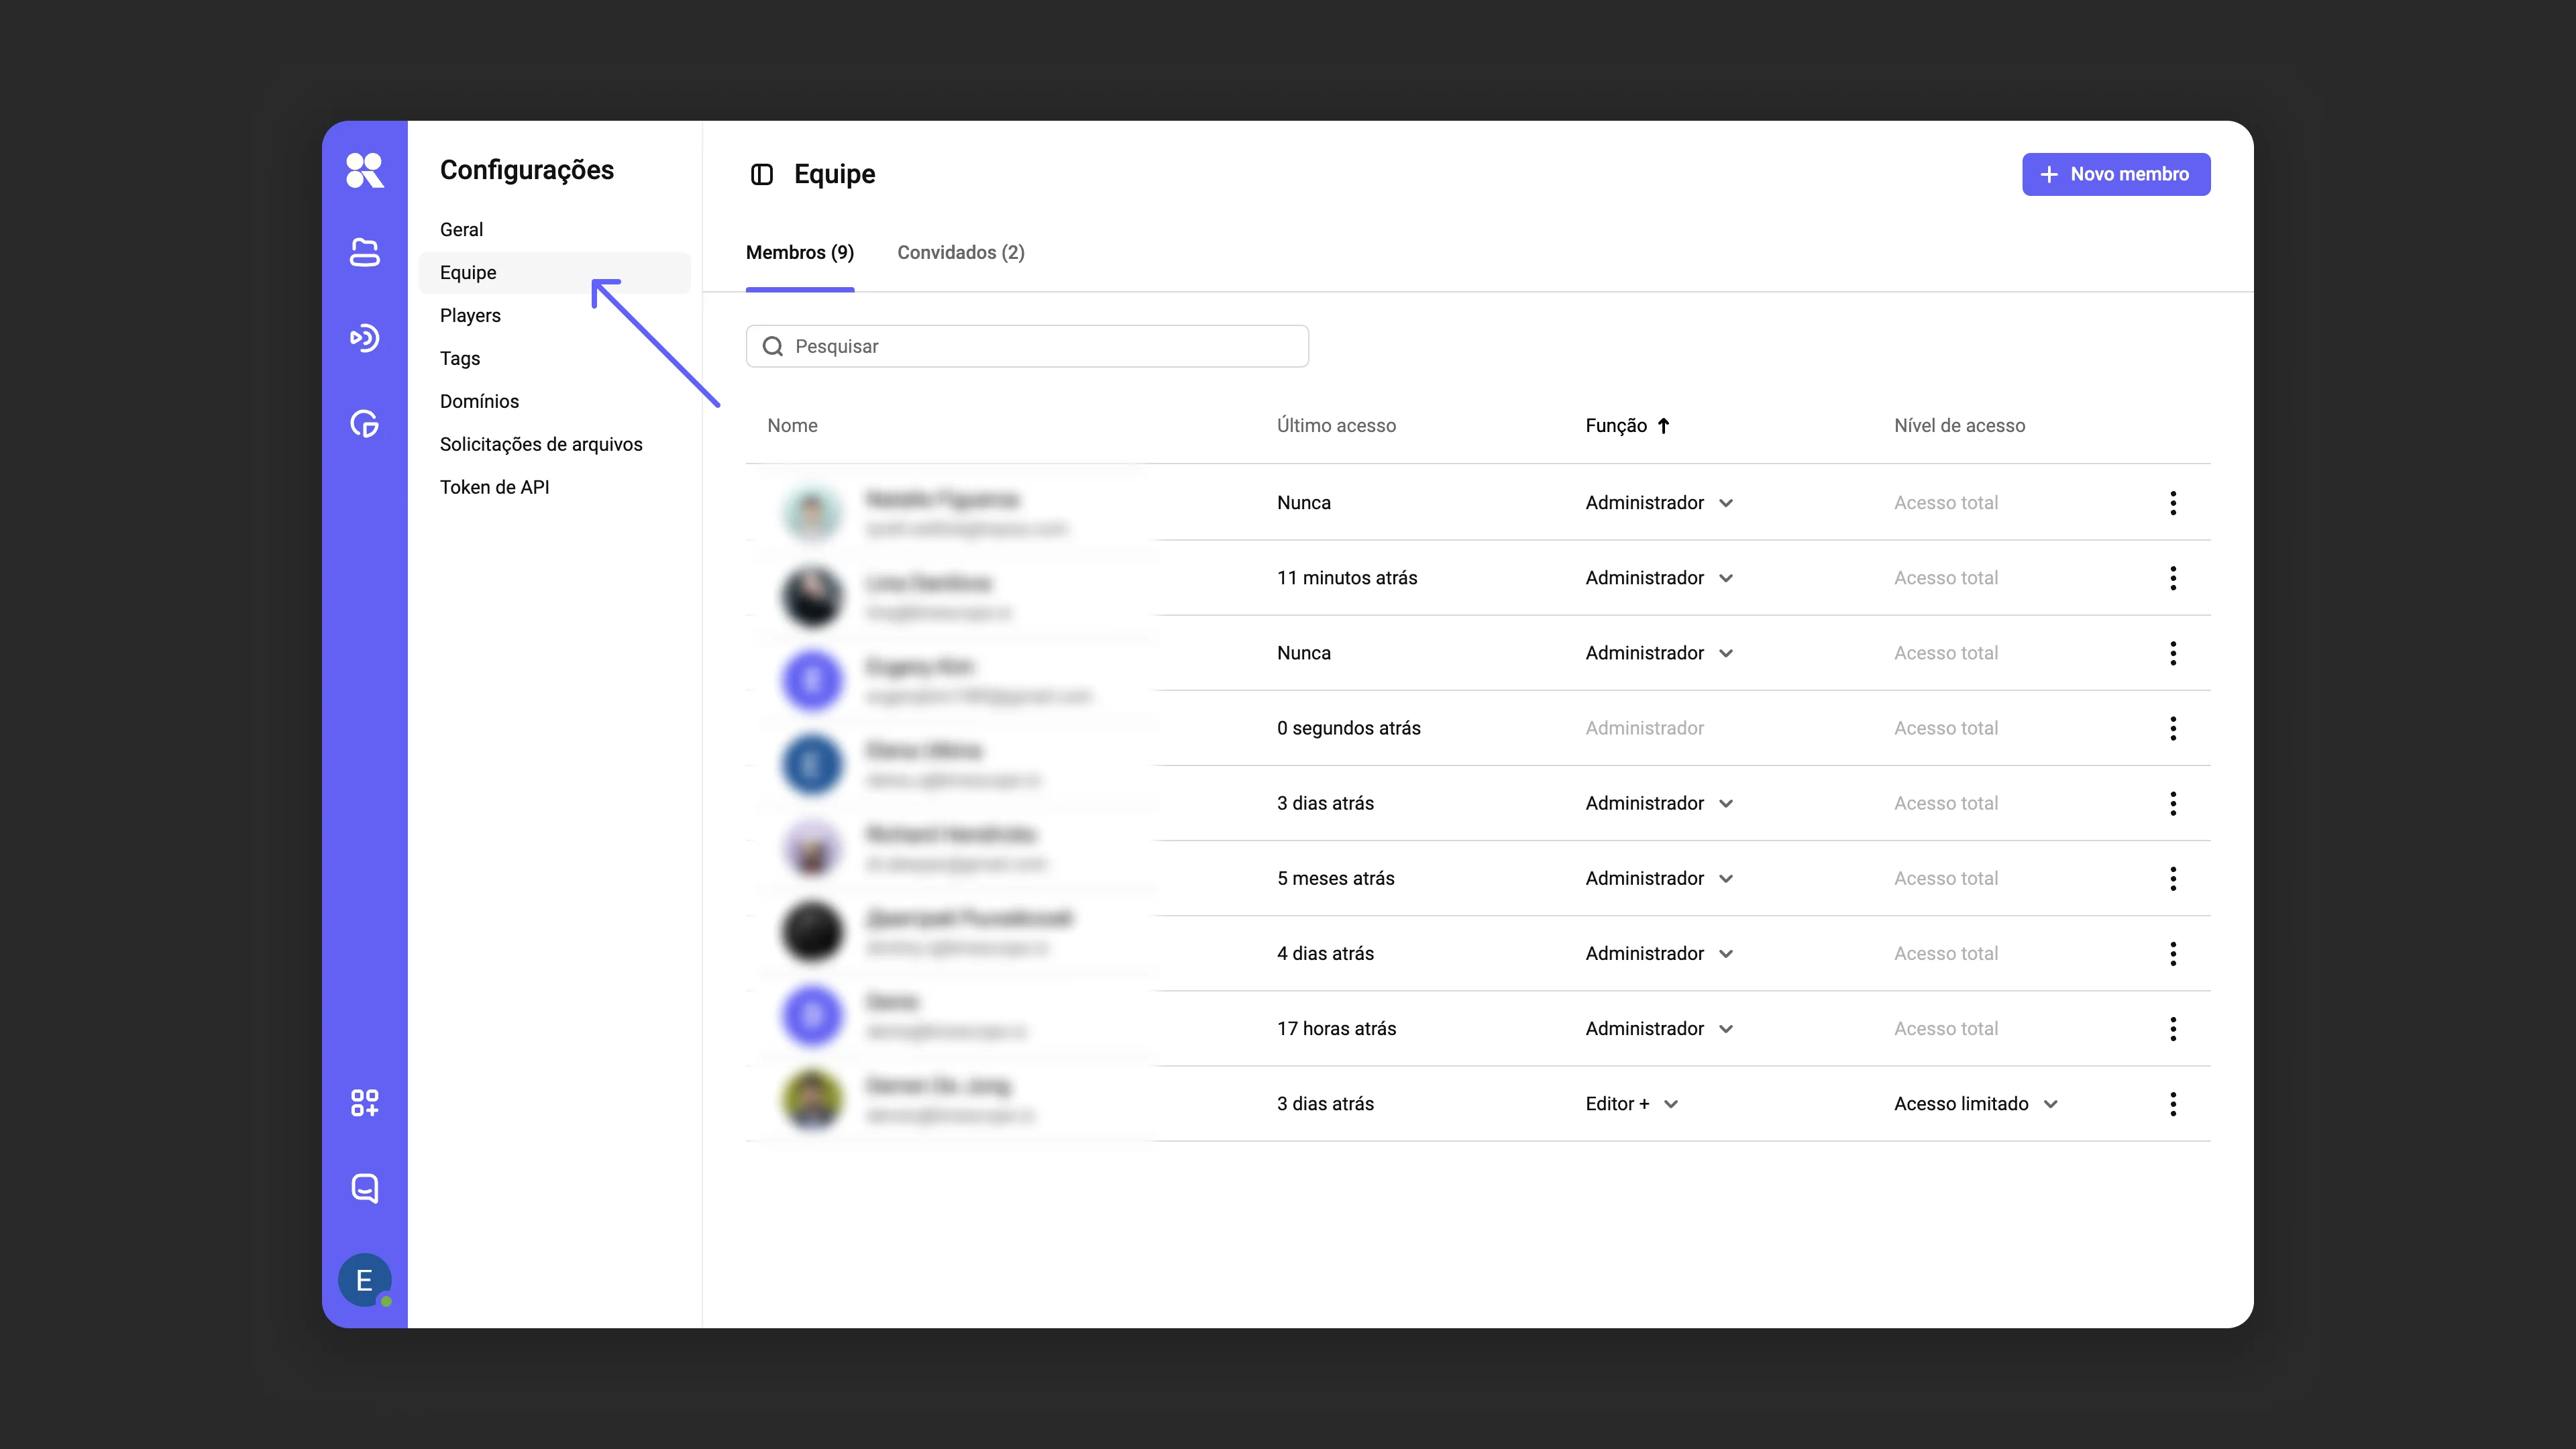Open more options for 0 segundos atrás row
2576x1449 pixels.
pos(2173,728)
